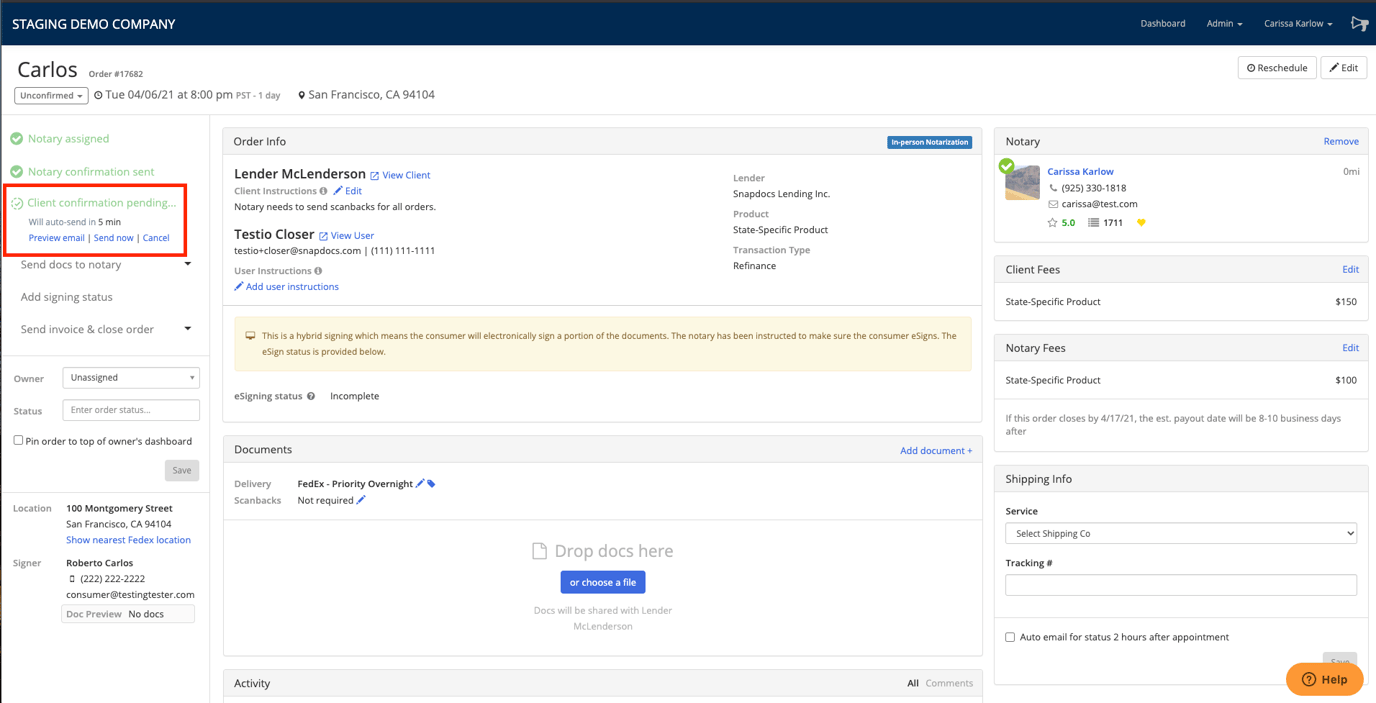The height and width of the screenshot is (703, 1376).
Task: Click the yellow heart favorite icon for Carissa Karlow
Action: point(1141,222)
